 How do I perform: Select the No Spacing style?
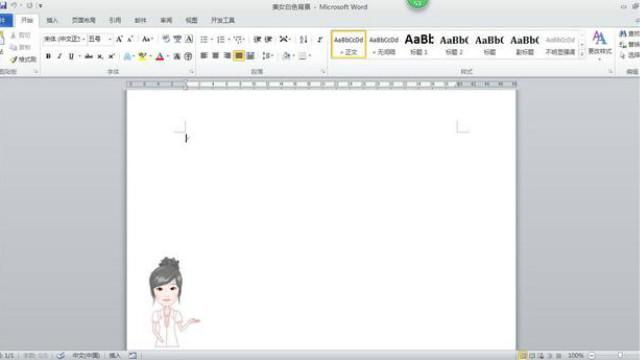pos(384,44)
